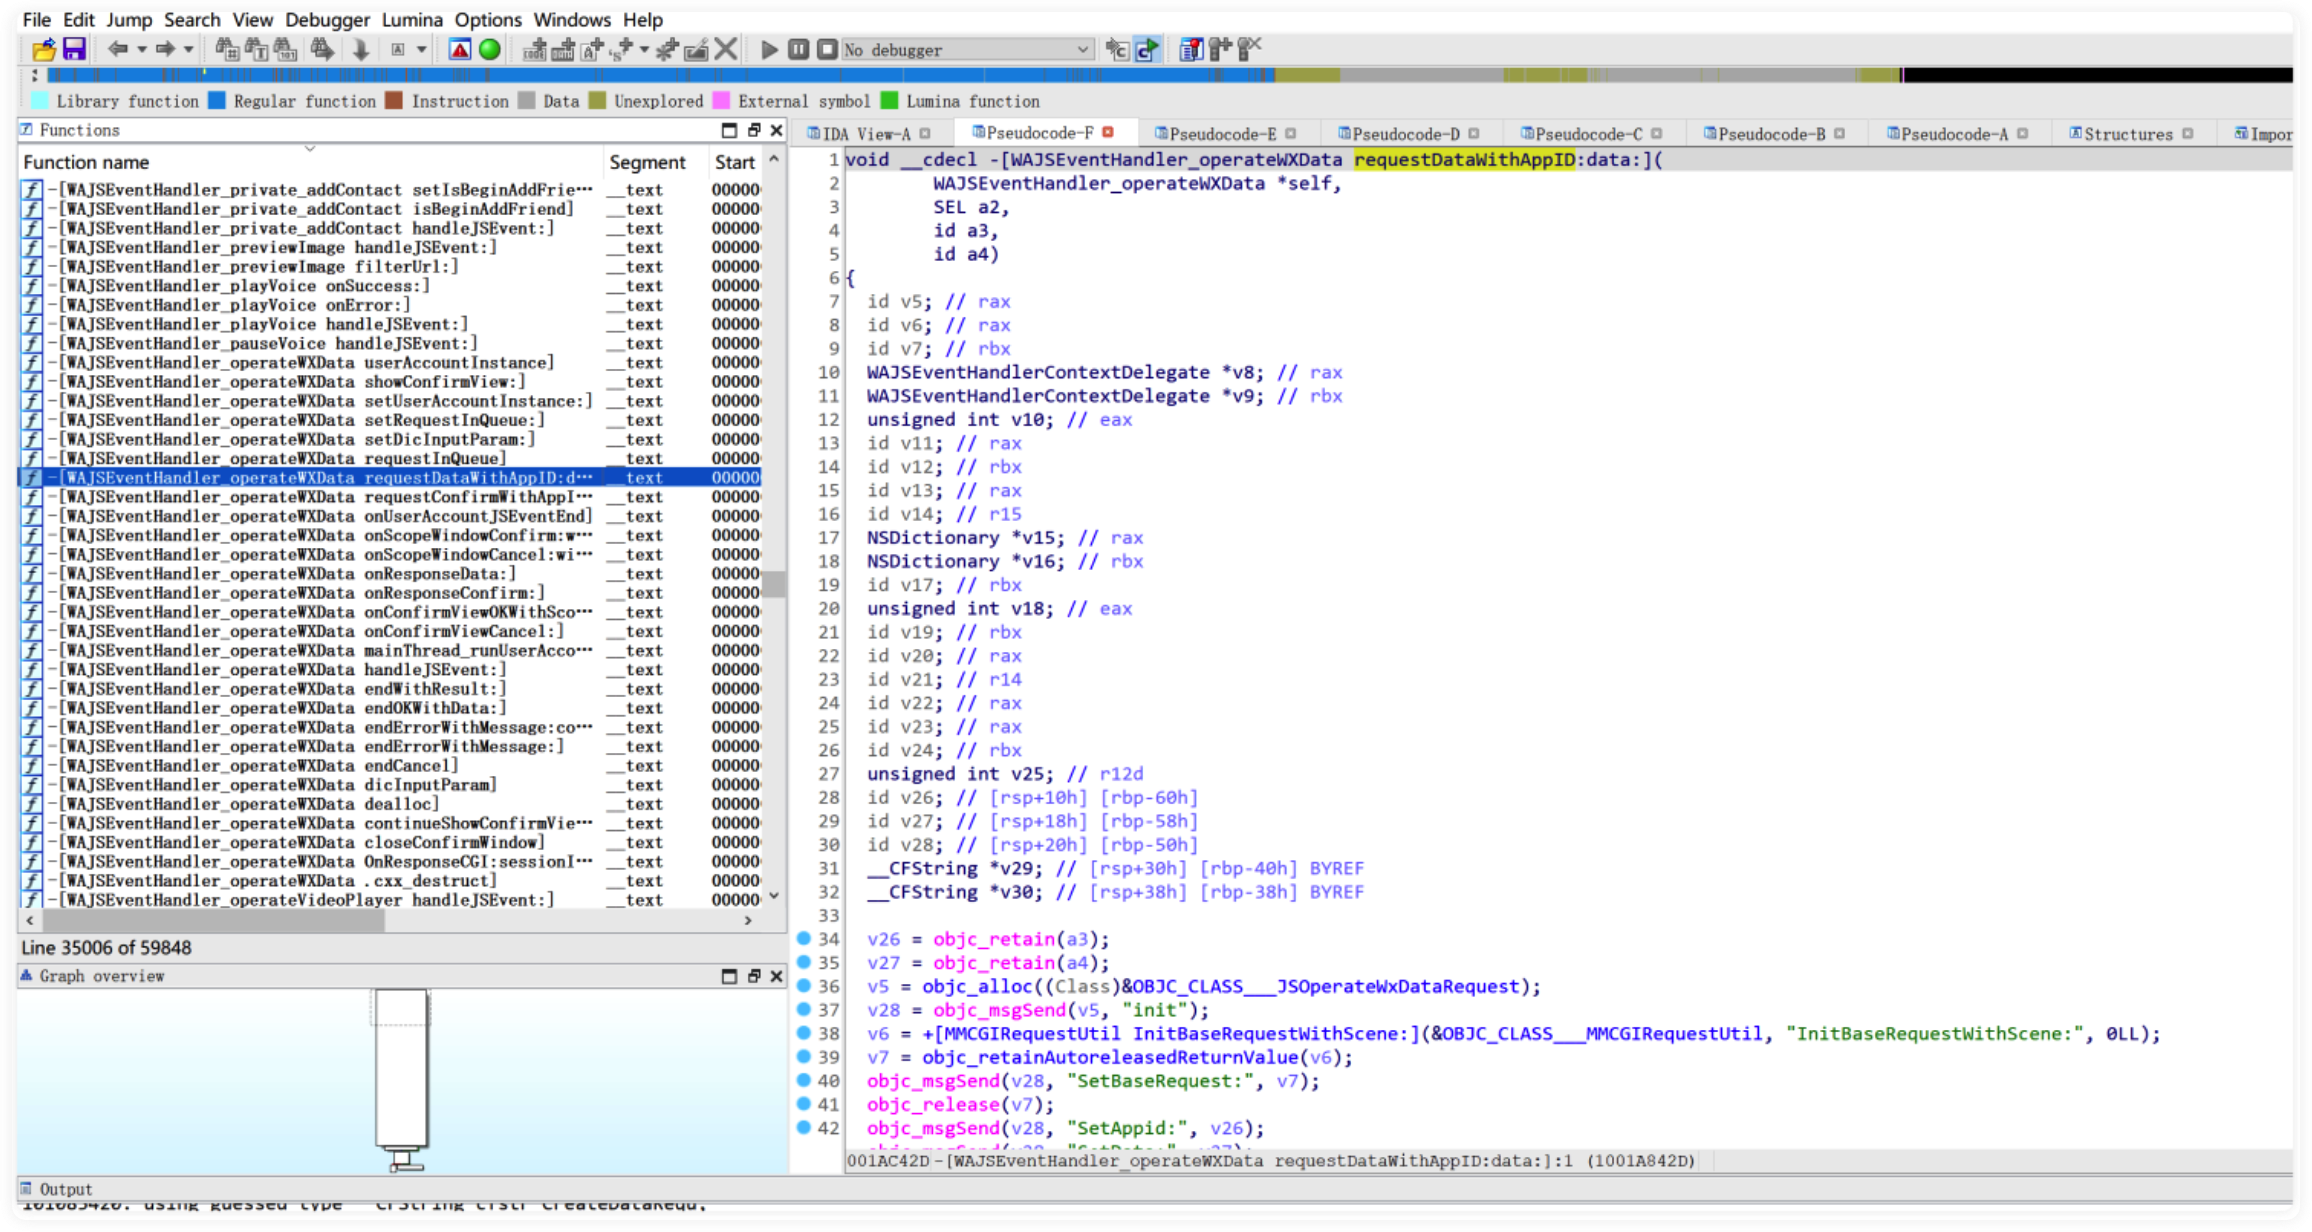
Task: Click the Save database floppy icon
Action: [x=74, y=49]
